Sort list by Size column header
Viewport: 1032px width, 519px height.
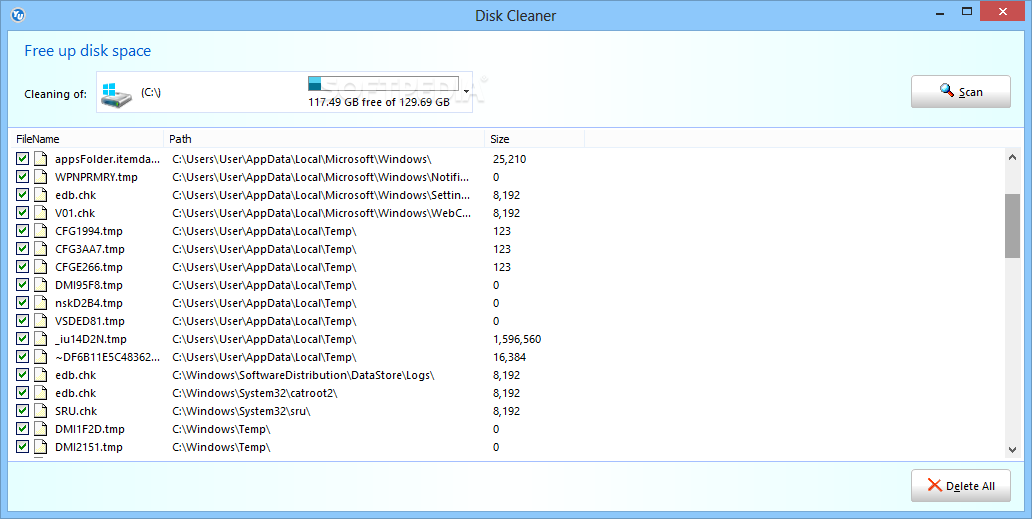coord(534,139)
